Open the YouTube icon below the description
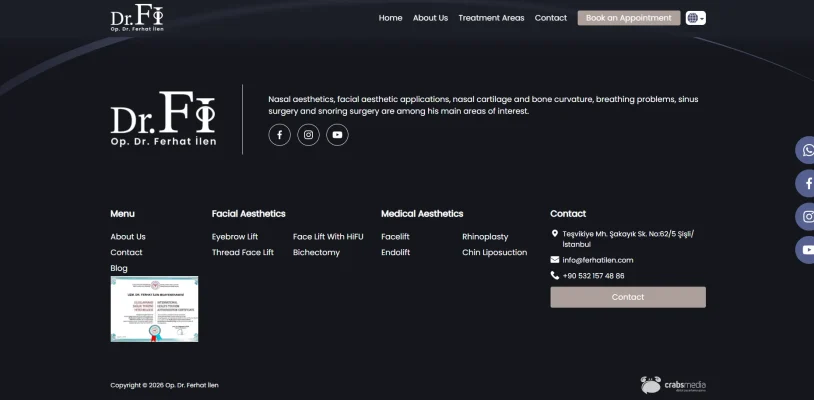This screenshot has width=814, height=400. (x=337, y=135)
